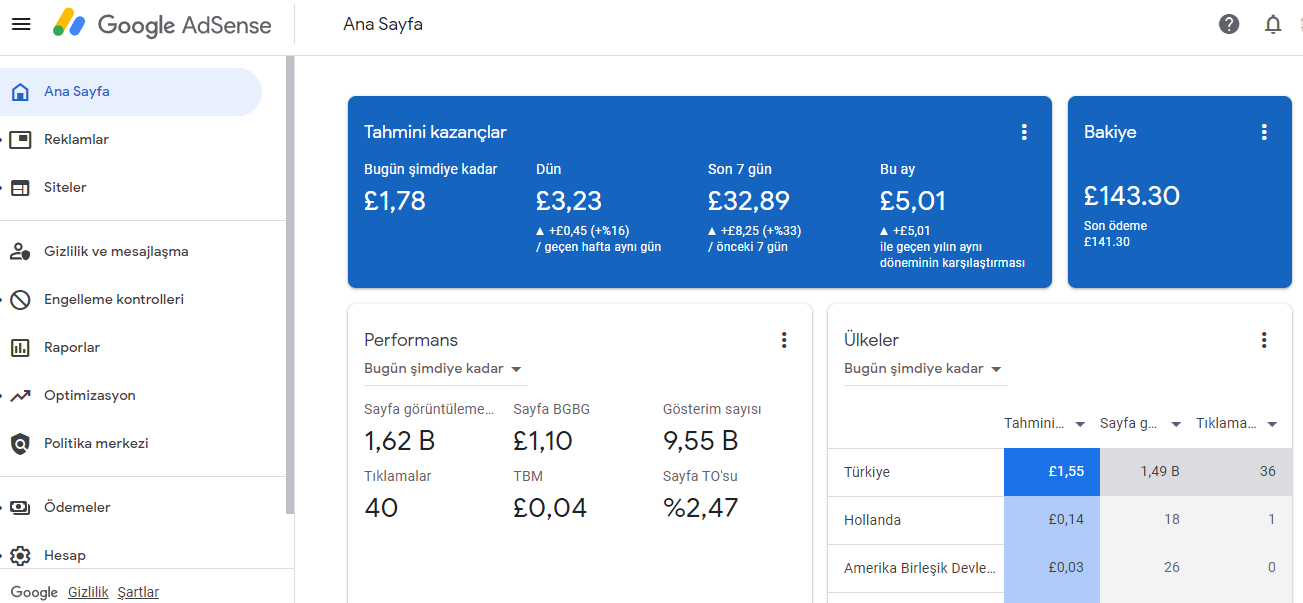Viewport: 1303px width, 603px height.
Task: Open the Tahmini column dropdown
Action: pos(1080,425)
